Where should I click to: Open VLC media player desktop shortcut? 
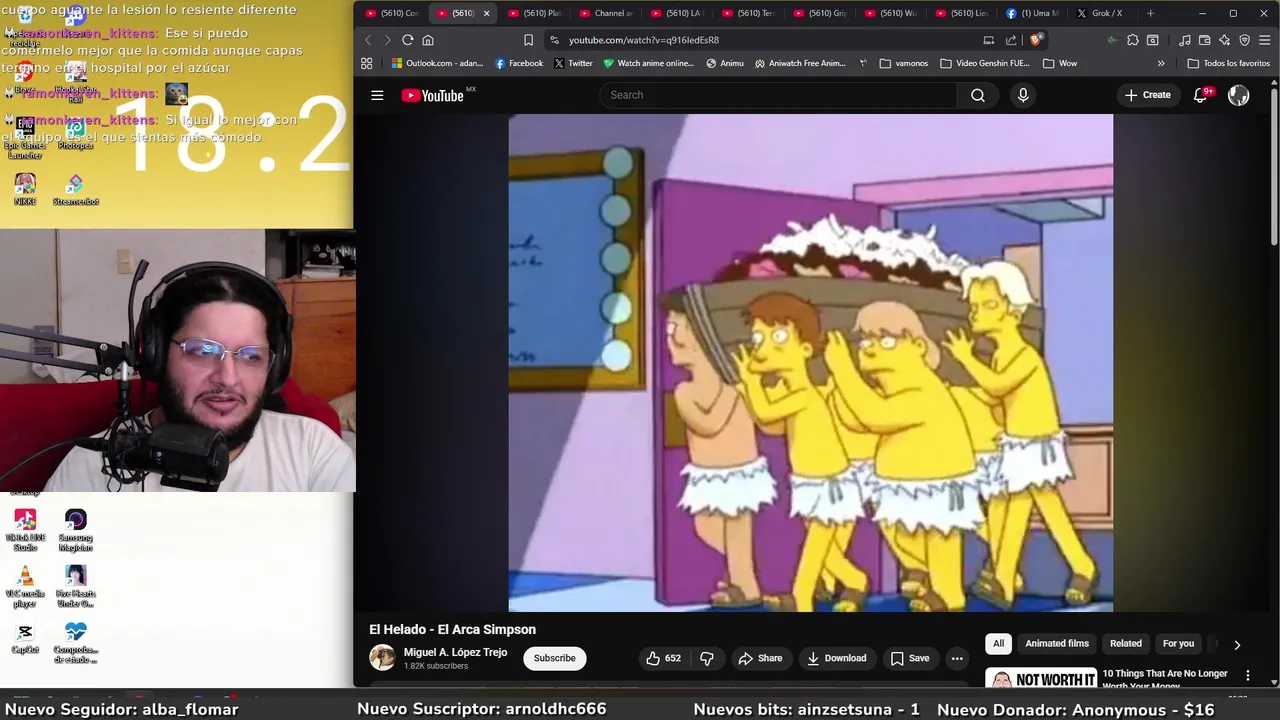25,586
